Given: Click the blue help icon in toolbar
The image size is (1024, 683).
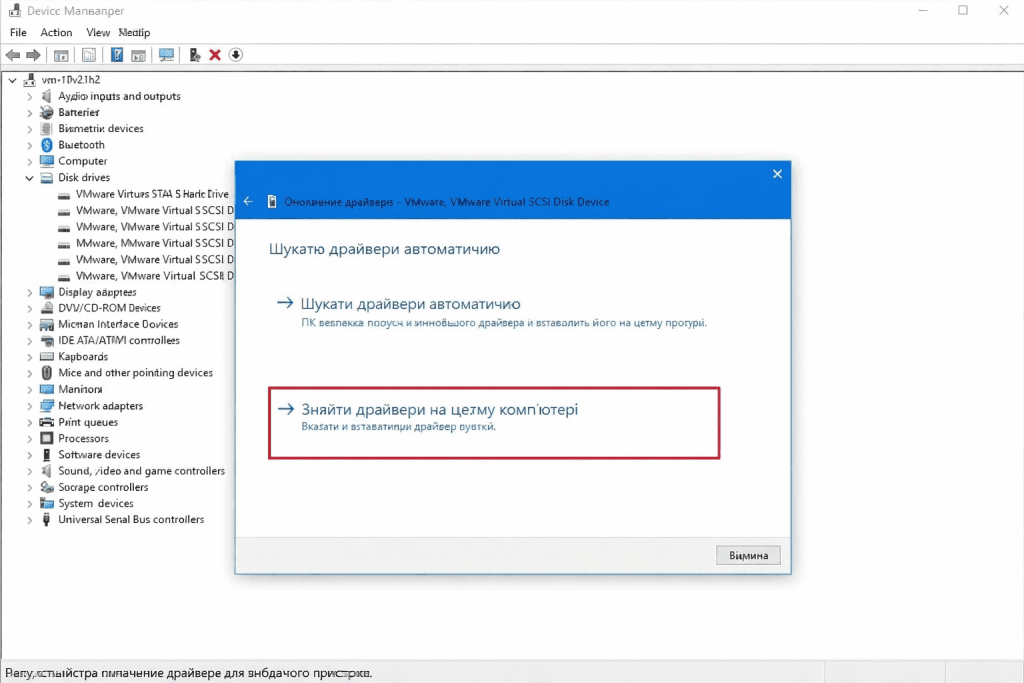Looking at the screenshot, I should pos(117,55).
